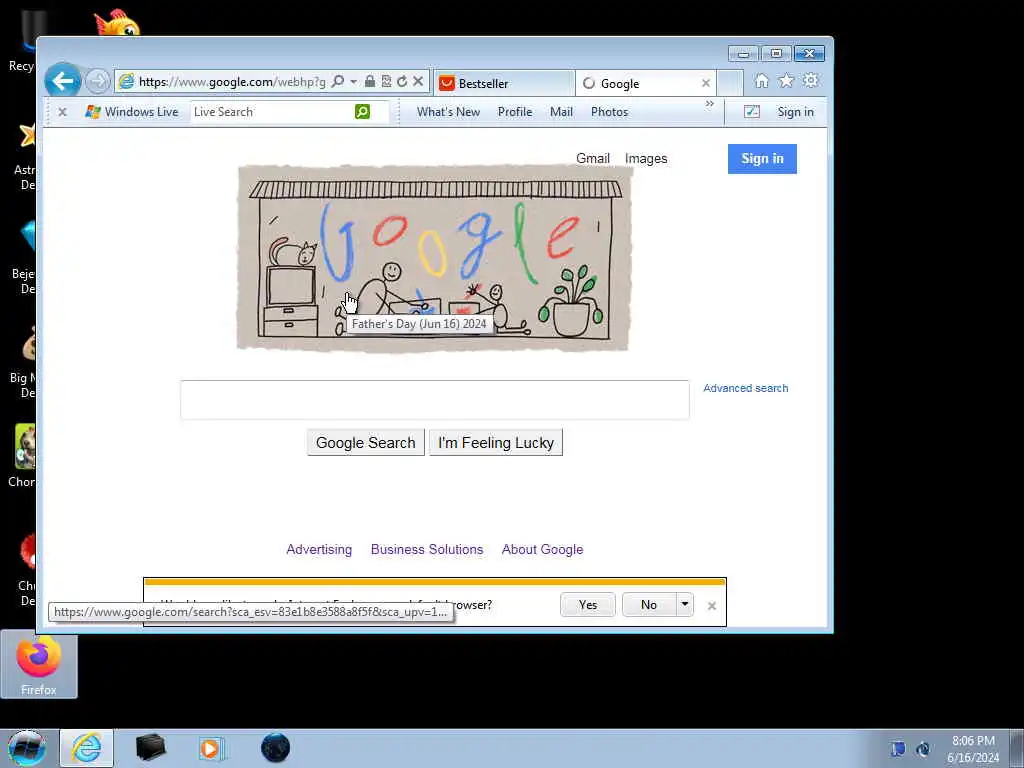This screenshot has width=1024, height=768.
Task: Click Sign in on Windows Live toolbar
Action: point(795,112)
